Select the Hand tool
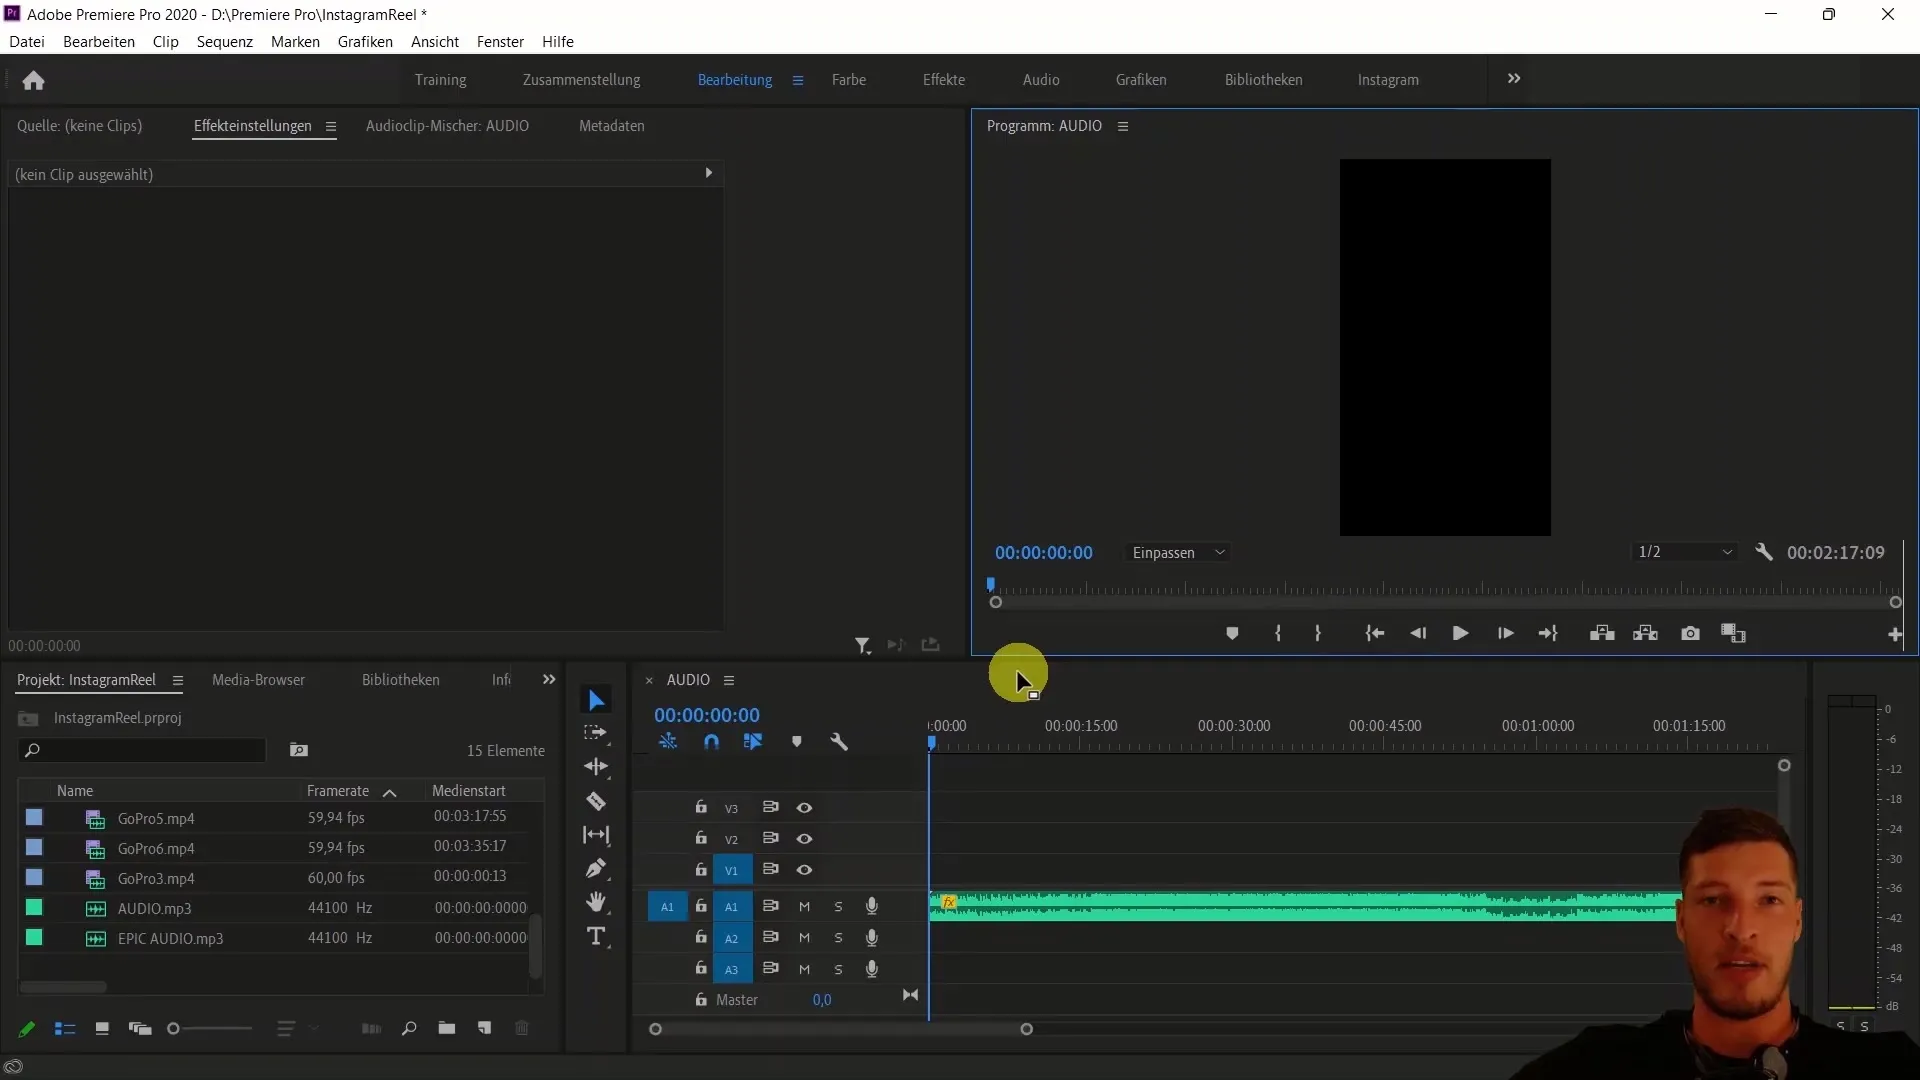Image resolution: width=1920 pixels, height=1080 pixels. (x=596, y=902)
